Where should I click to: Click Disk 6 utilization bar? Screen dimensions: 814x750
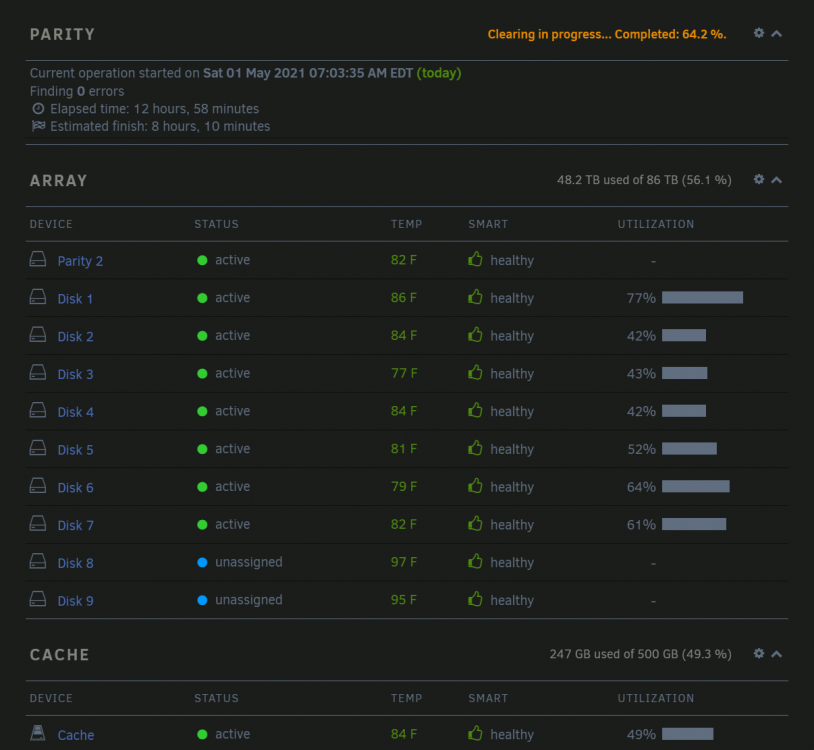point(696,486)
